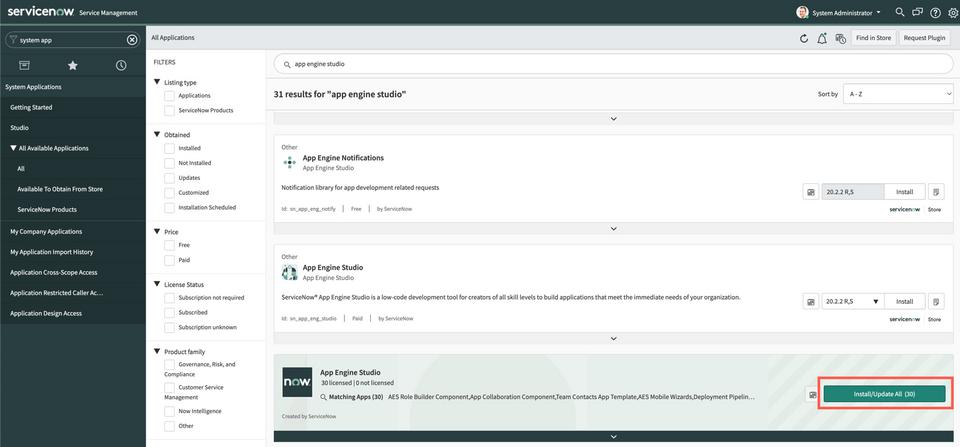The height and width of the screenshot is (447, 960).
Task: Check the Now Intelligence filter
Action: (169, 411)
